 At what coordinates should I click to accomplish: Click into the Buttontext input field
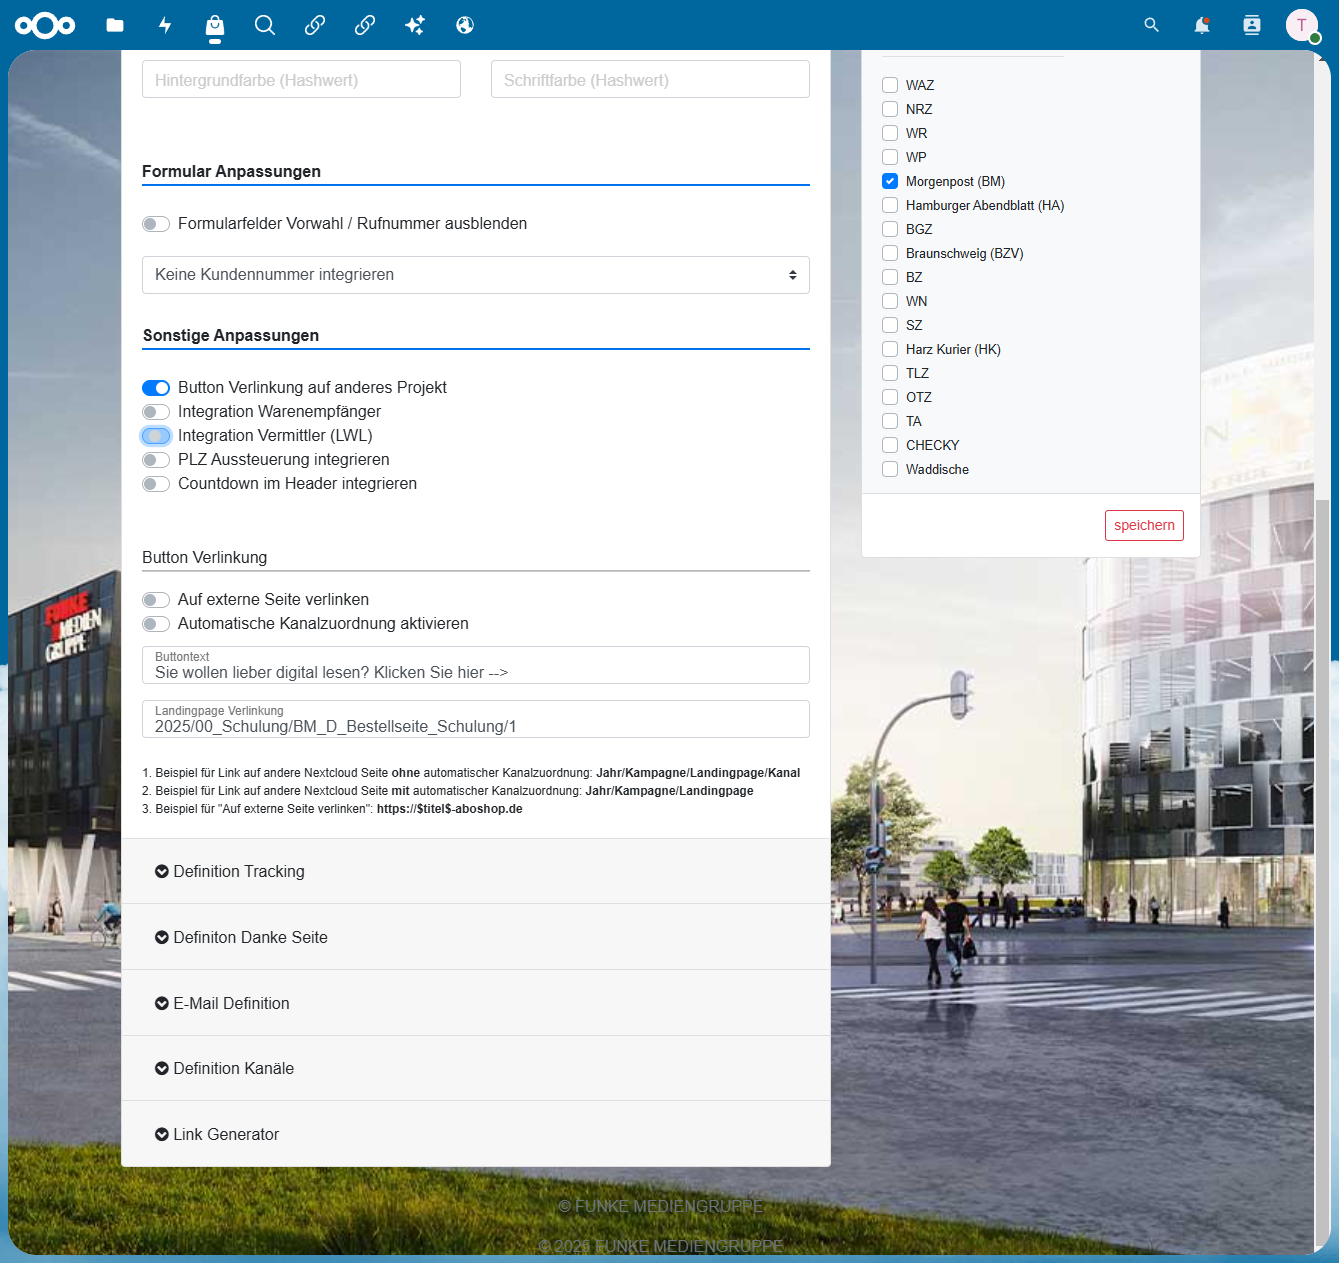[x=476, y=665]
